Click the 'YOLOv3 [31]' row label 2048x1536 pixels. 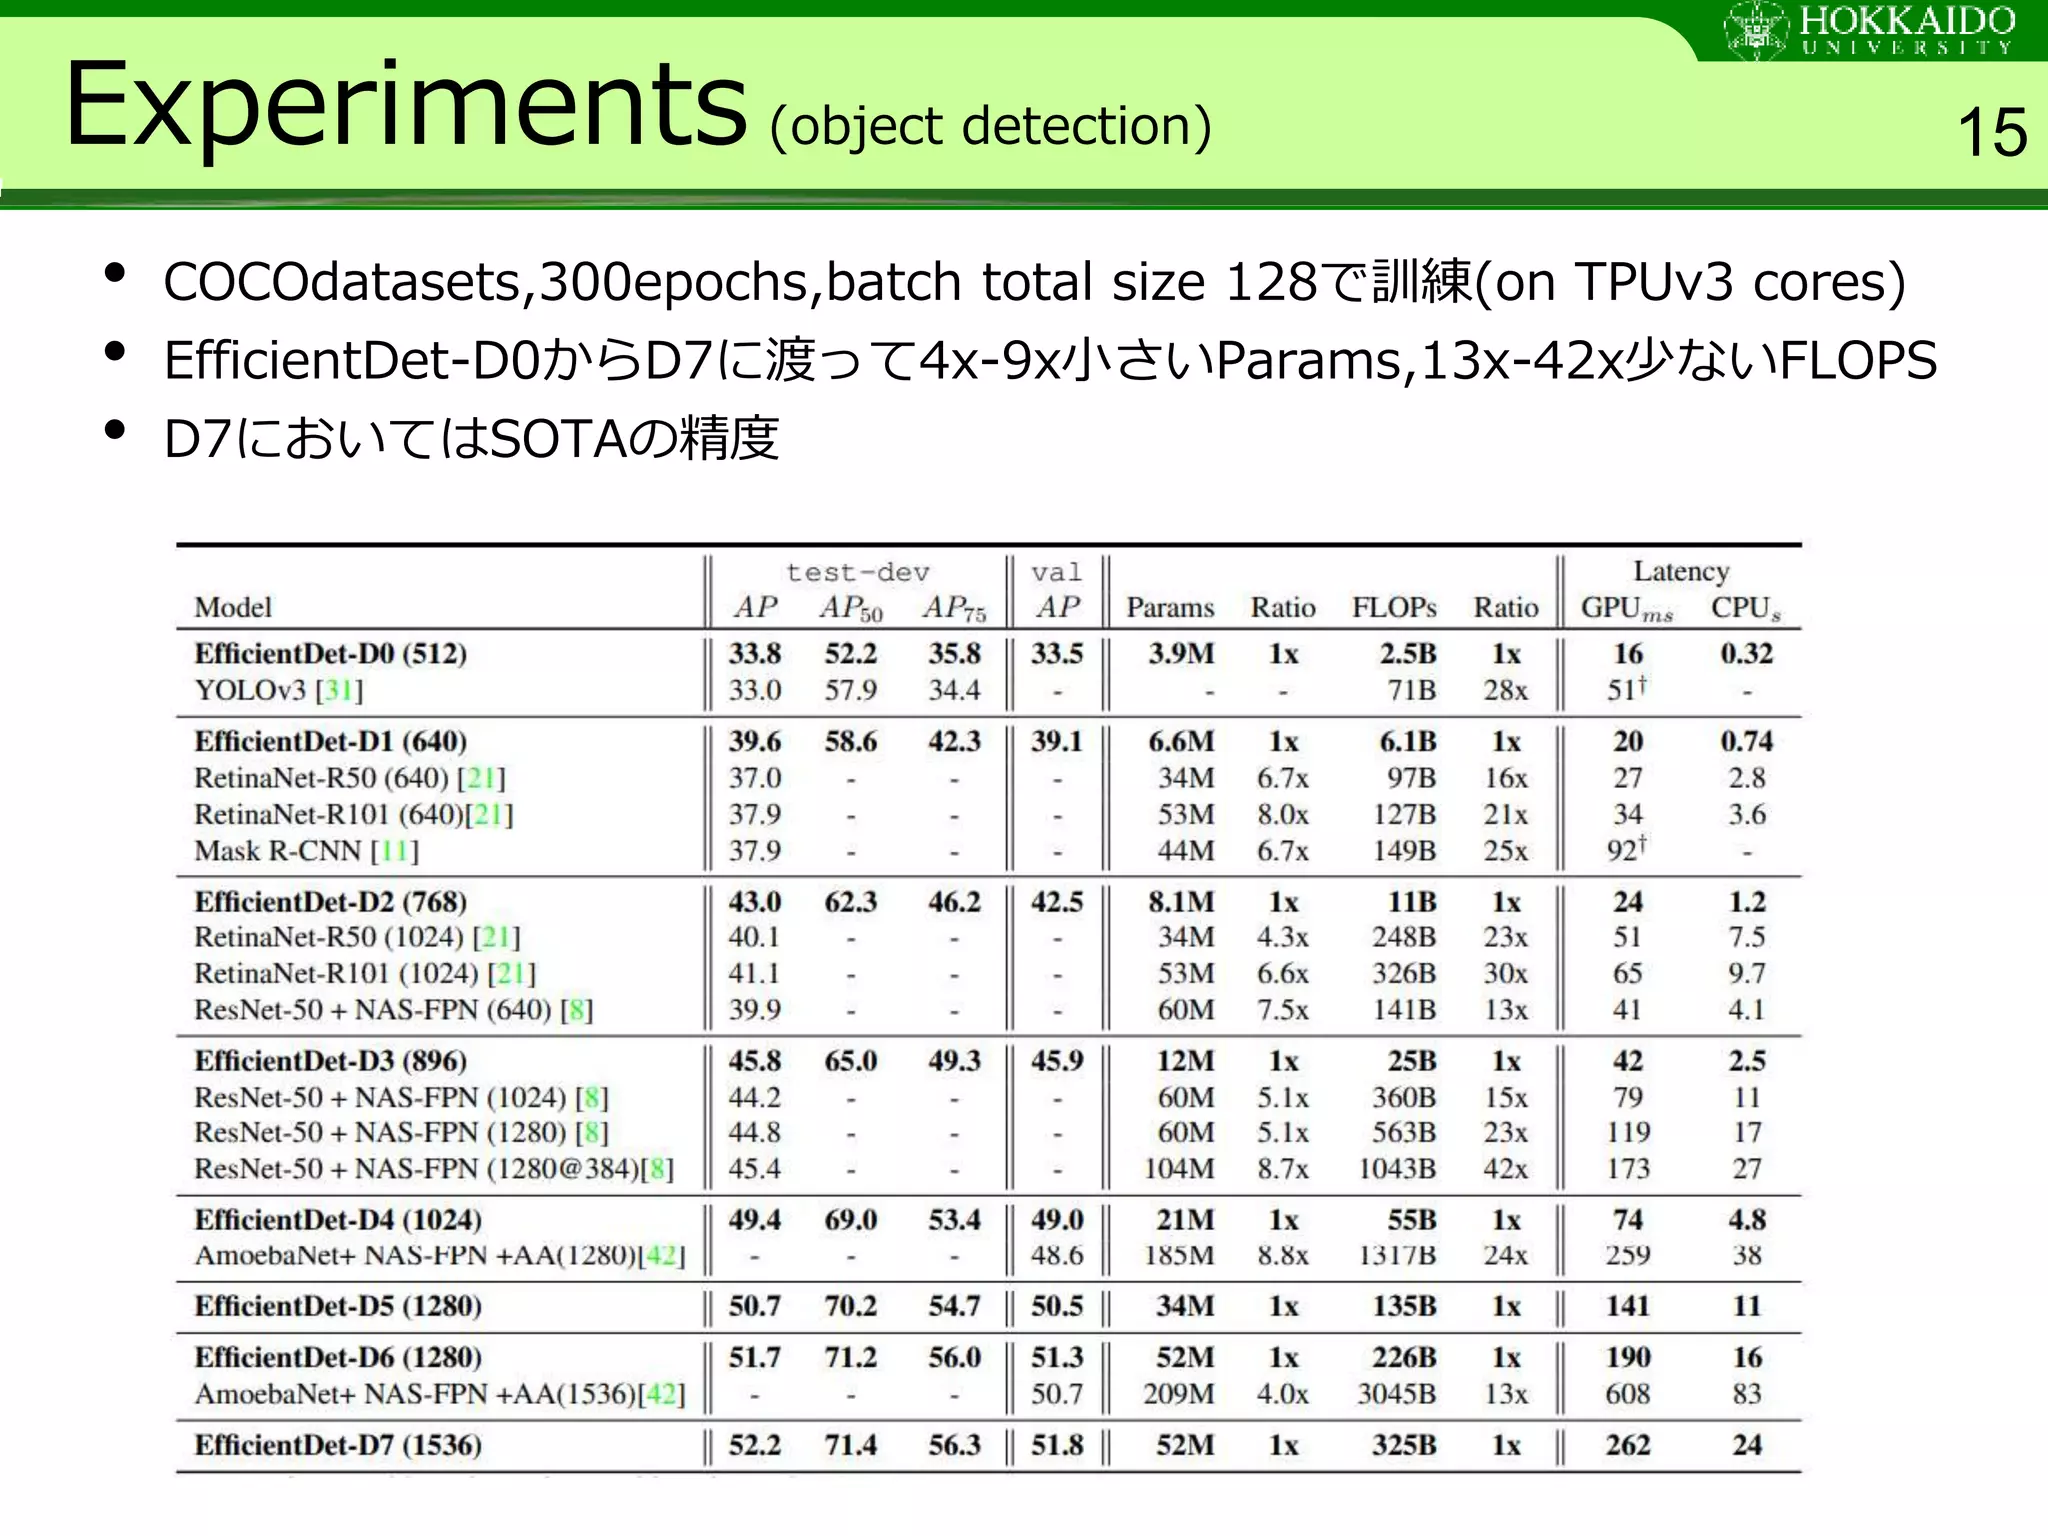point(279,690)
